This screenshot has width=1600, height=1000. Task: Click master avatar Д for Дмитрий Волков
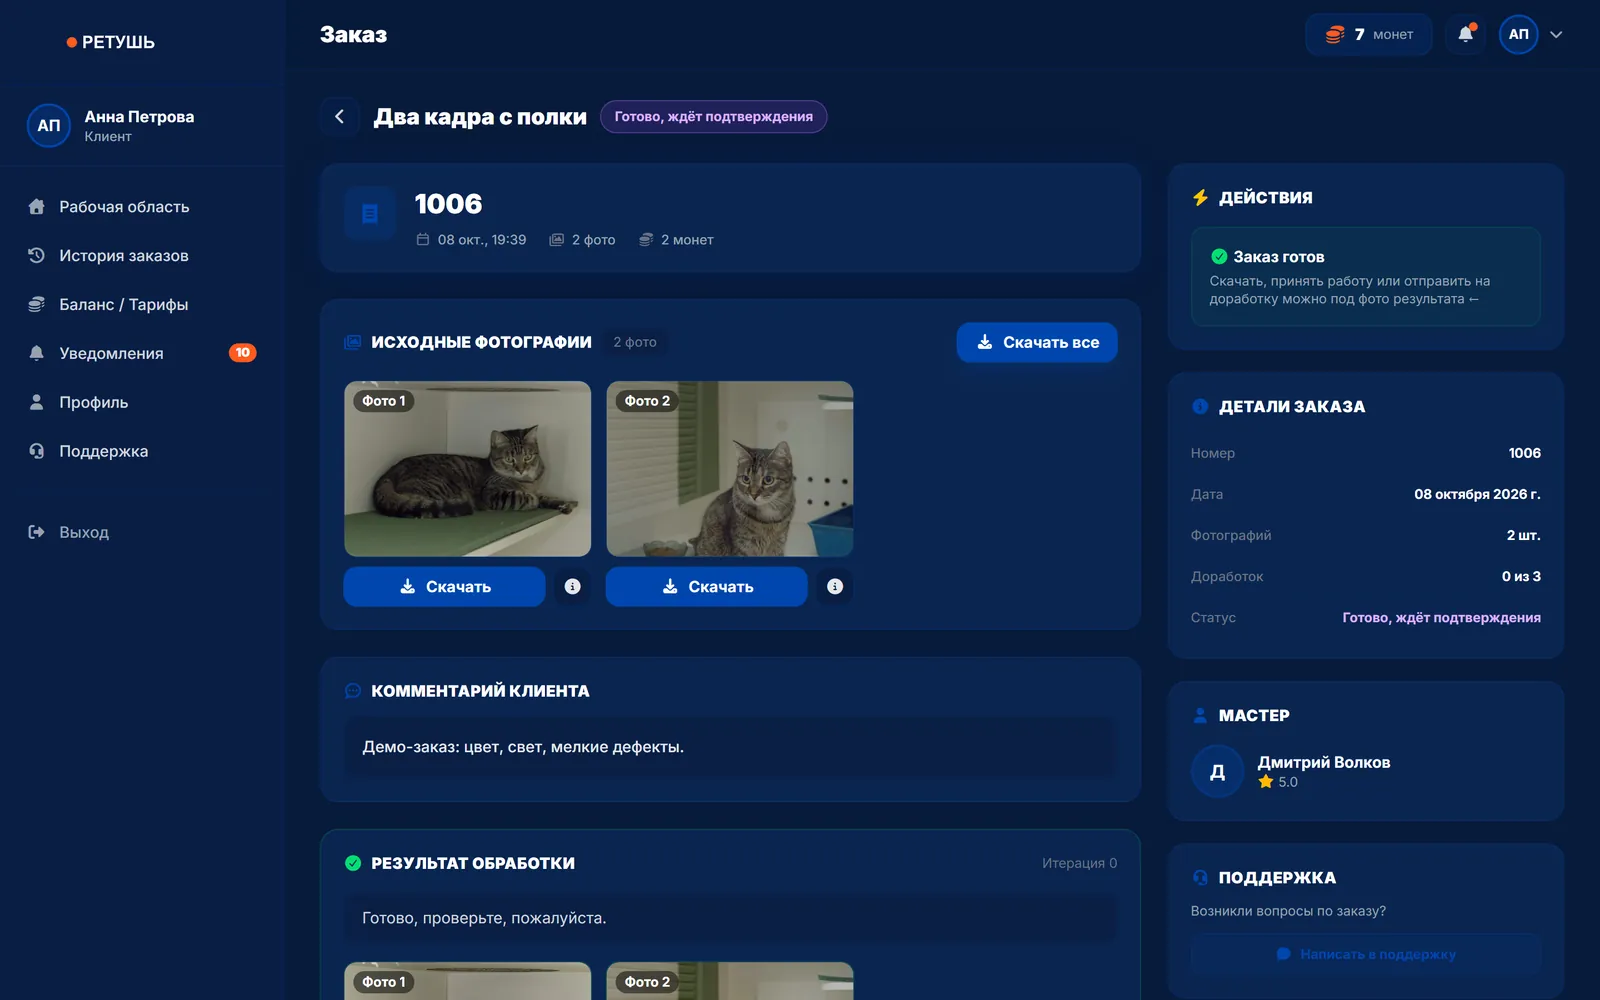[x=1217, y=771]
